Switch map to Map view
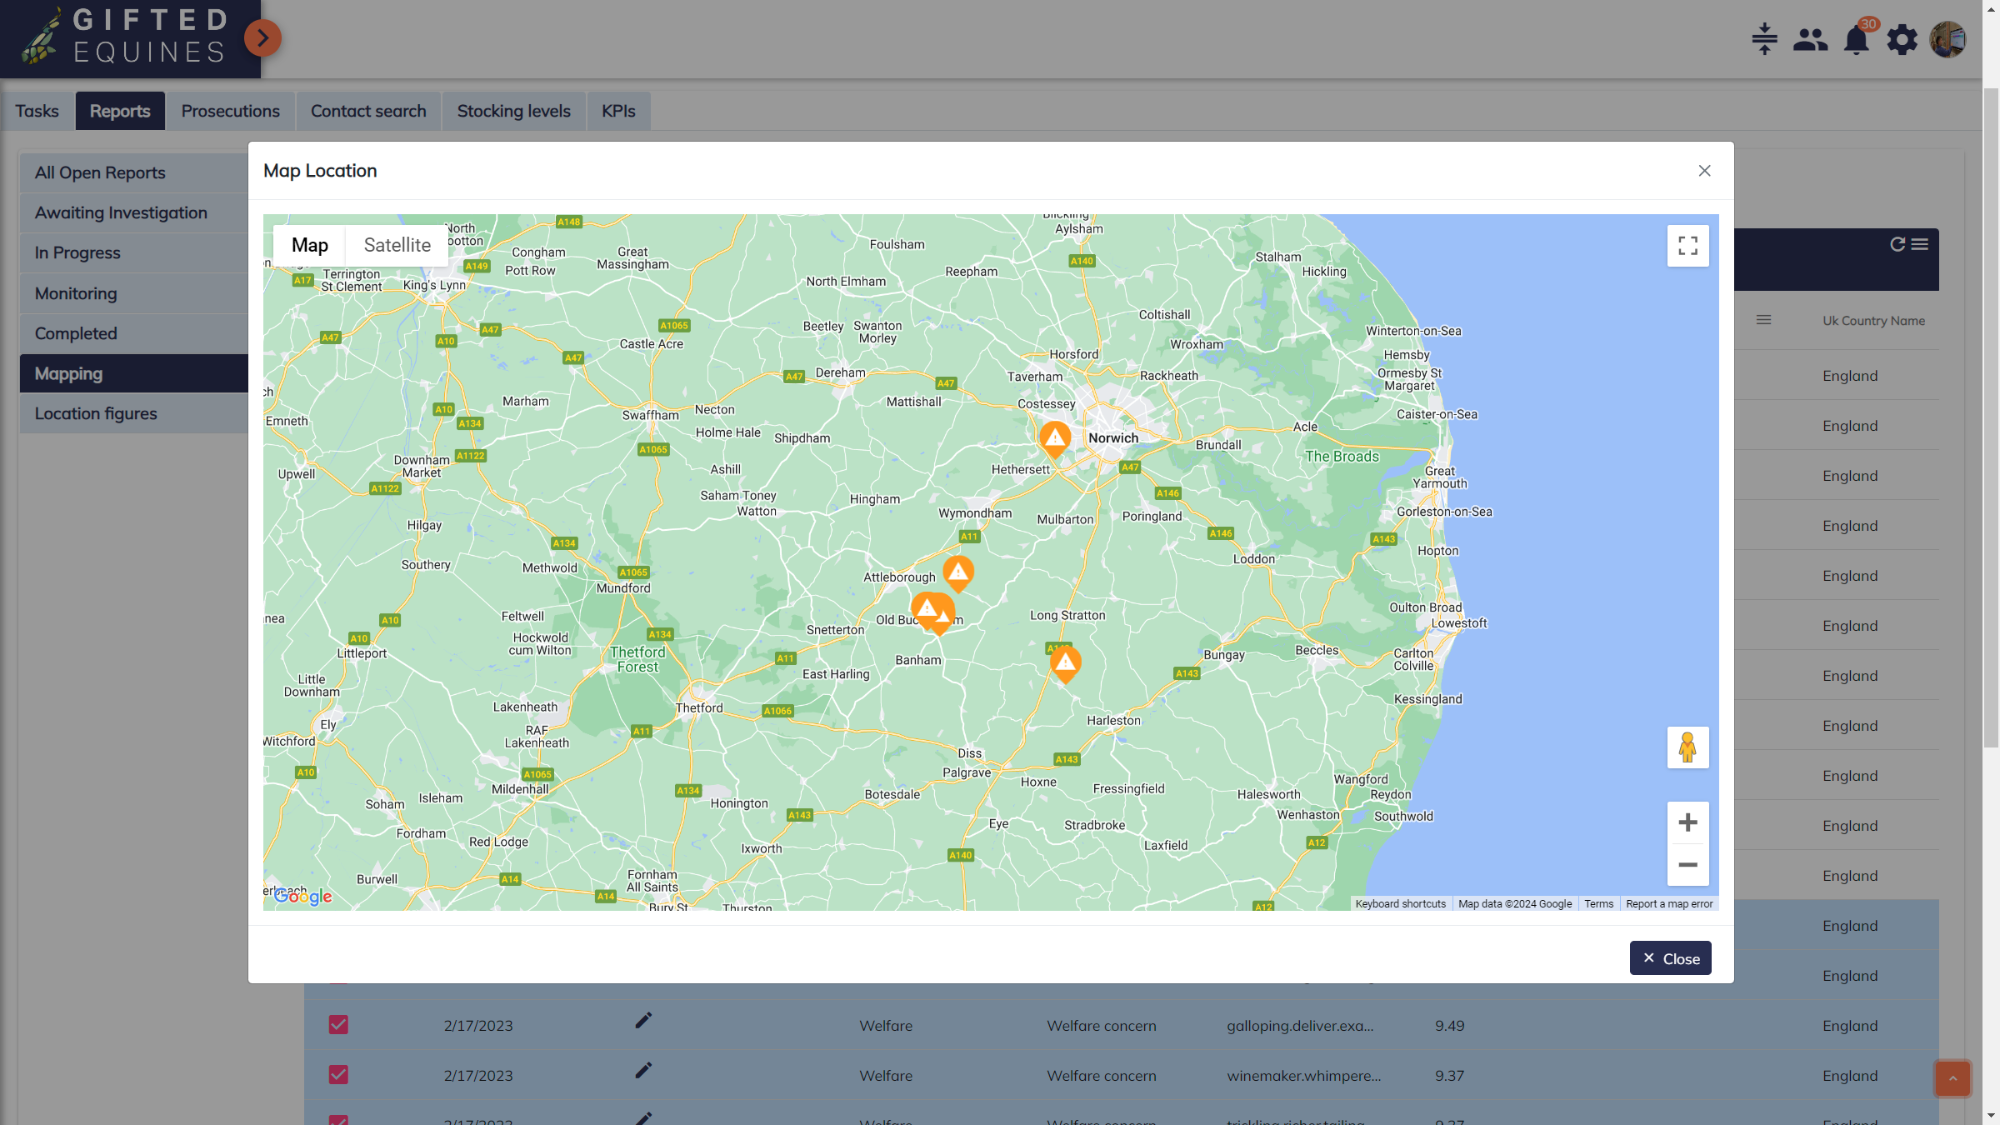 (309, 245)
